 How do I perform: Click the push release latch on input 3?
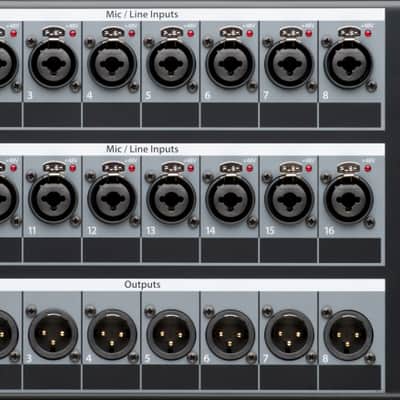[53, 33]
